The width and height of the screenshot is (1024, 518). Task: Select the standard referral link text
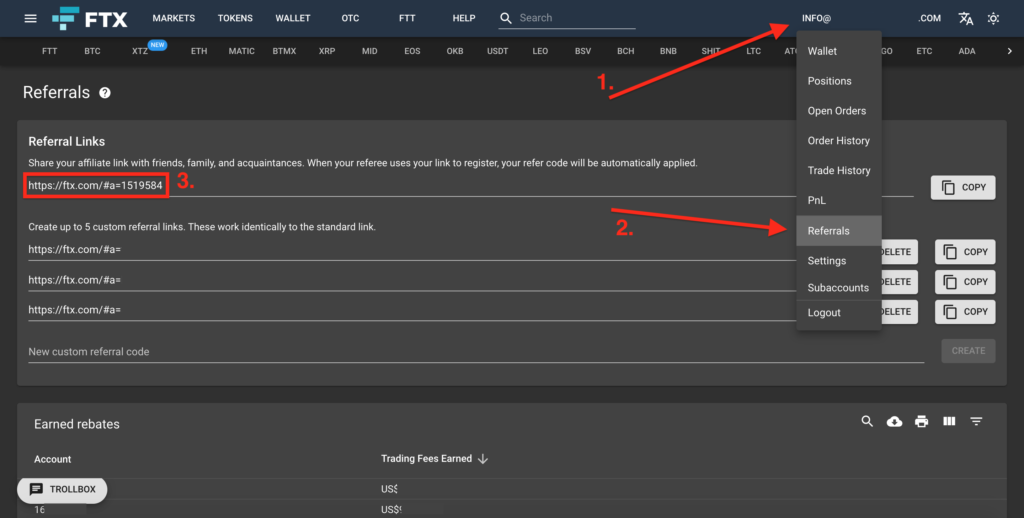click(x=95, y=186)
